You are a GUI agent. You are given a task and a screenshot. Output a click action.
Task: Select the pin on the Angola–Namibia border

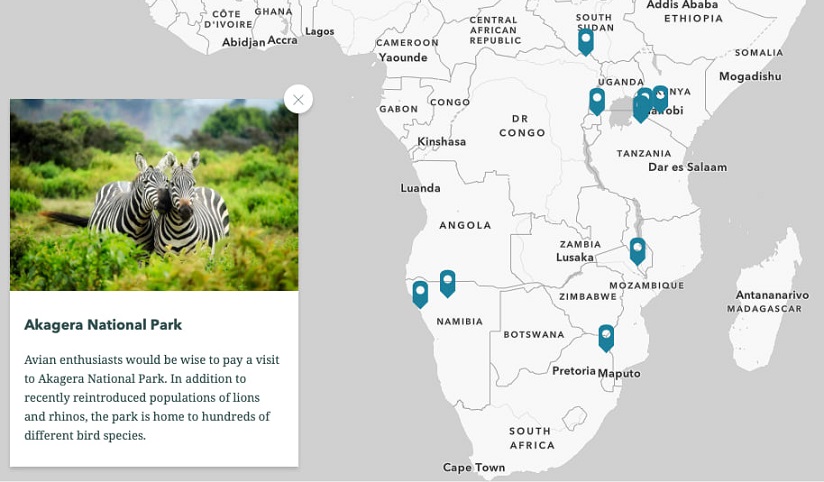[x=447, y=283]
